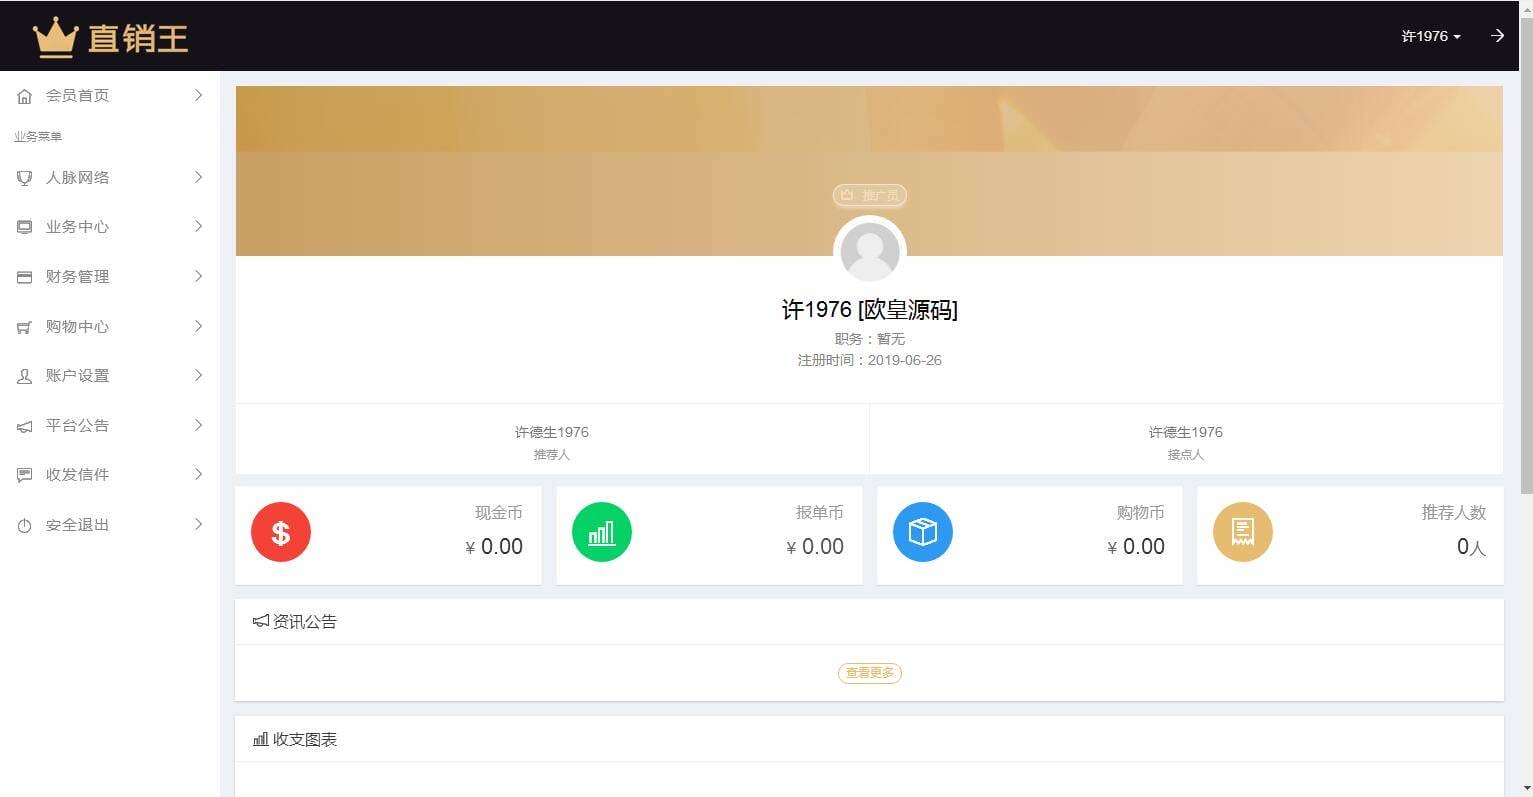Click the 安全退出 logout entry

pos(108,524)
